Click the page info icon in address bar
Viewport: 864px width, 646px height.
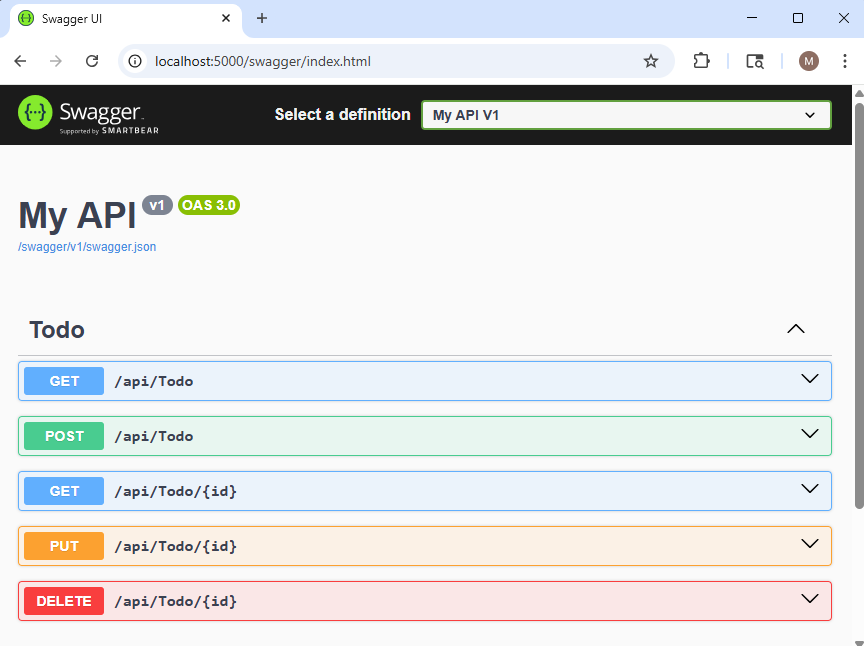(x=134, y=61)
